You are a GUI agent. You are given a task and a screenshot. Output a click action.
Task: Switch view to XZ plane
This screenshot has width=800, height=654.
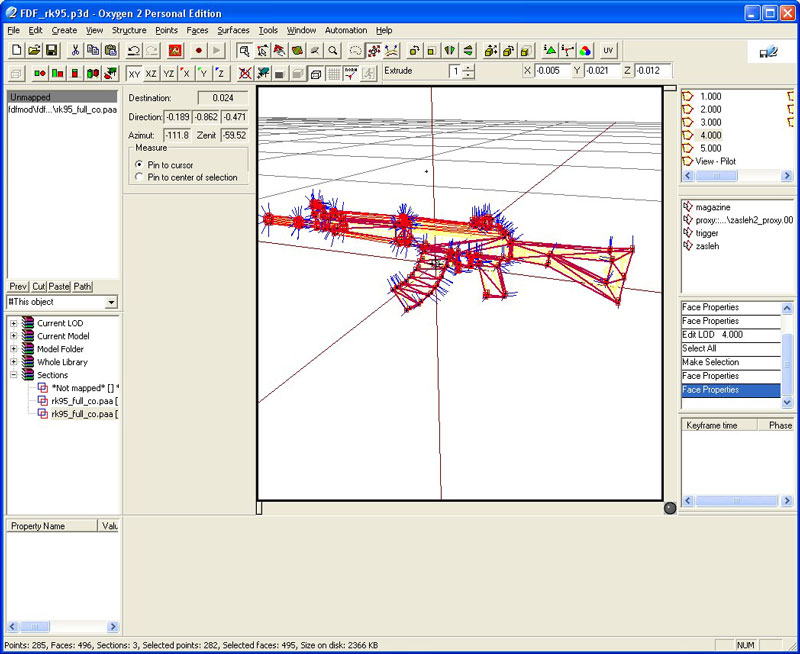pyautogui.click(x=151, y=73)
